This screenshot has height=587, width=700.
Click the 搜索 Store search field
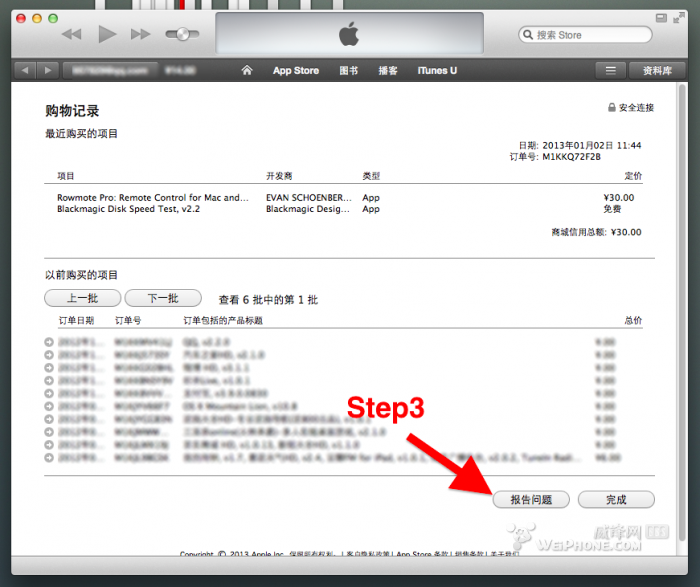pyautogui.click(x=585, y=35)
